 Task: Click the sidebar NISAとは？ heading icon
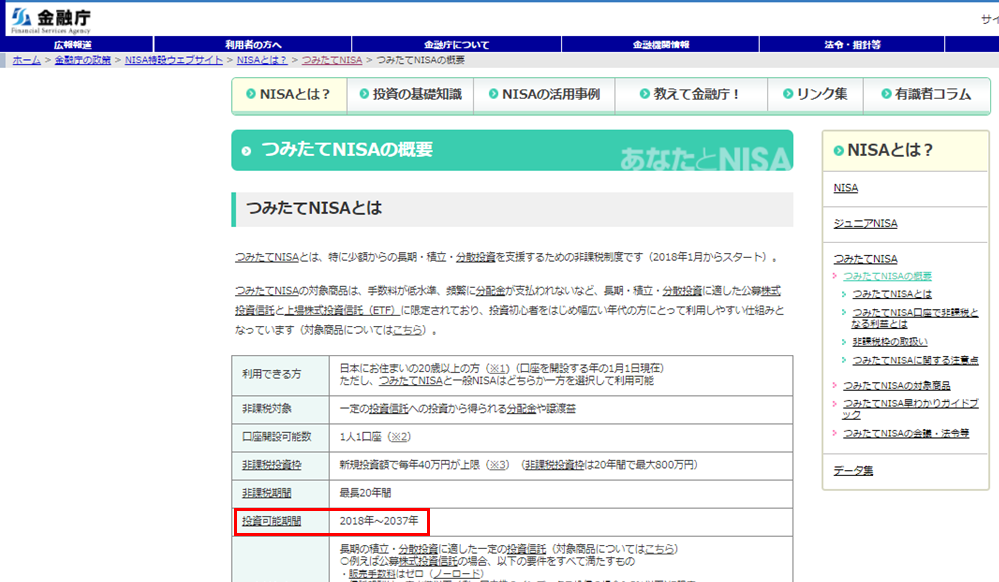[838, 150]
